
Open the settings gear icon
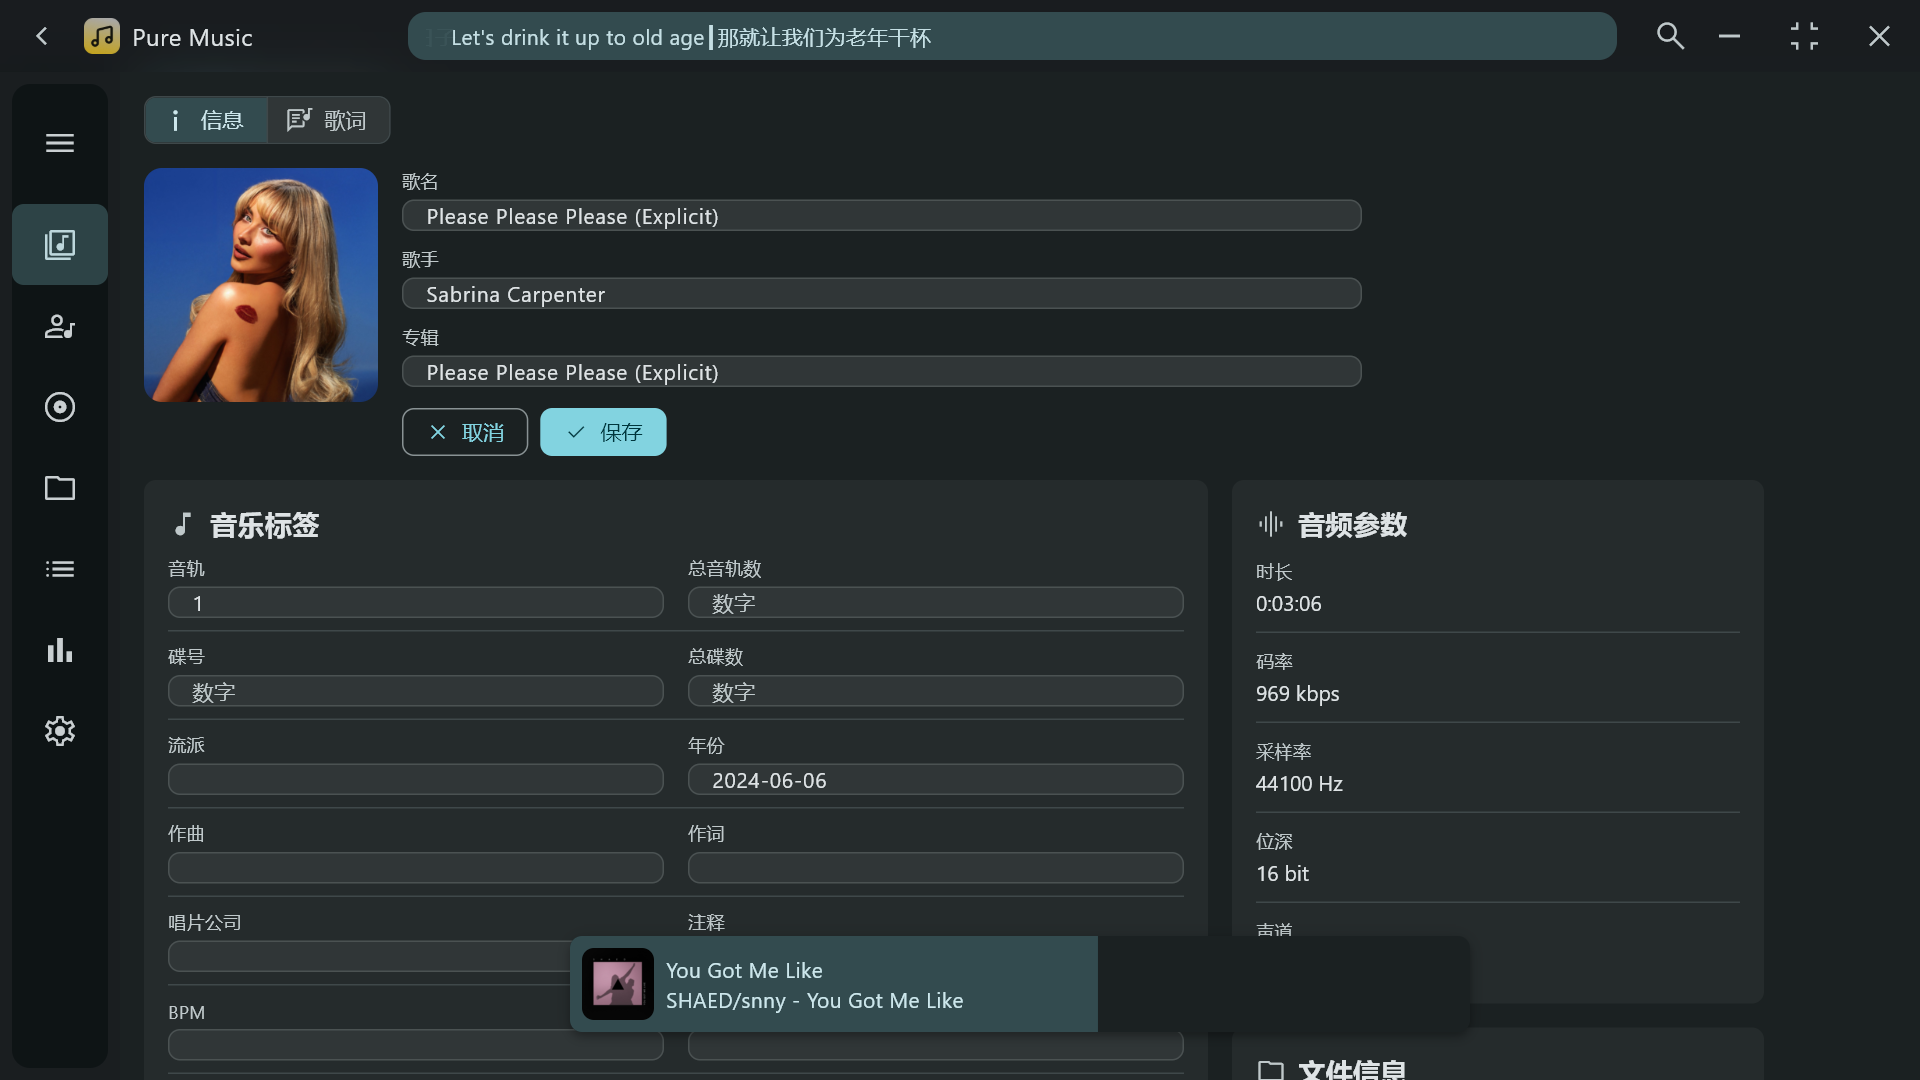click(60, 731)
